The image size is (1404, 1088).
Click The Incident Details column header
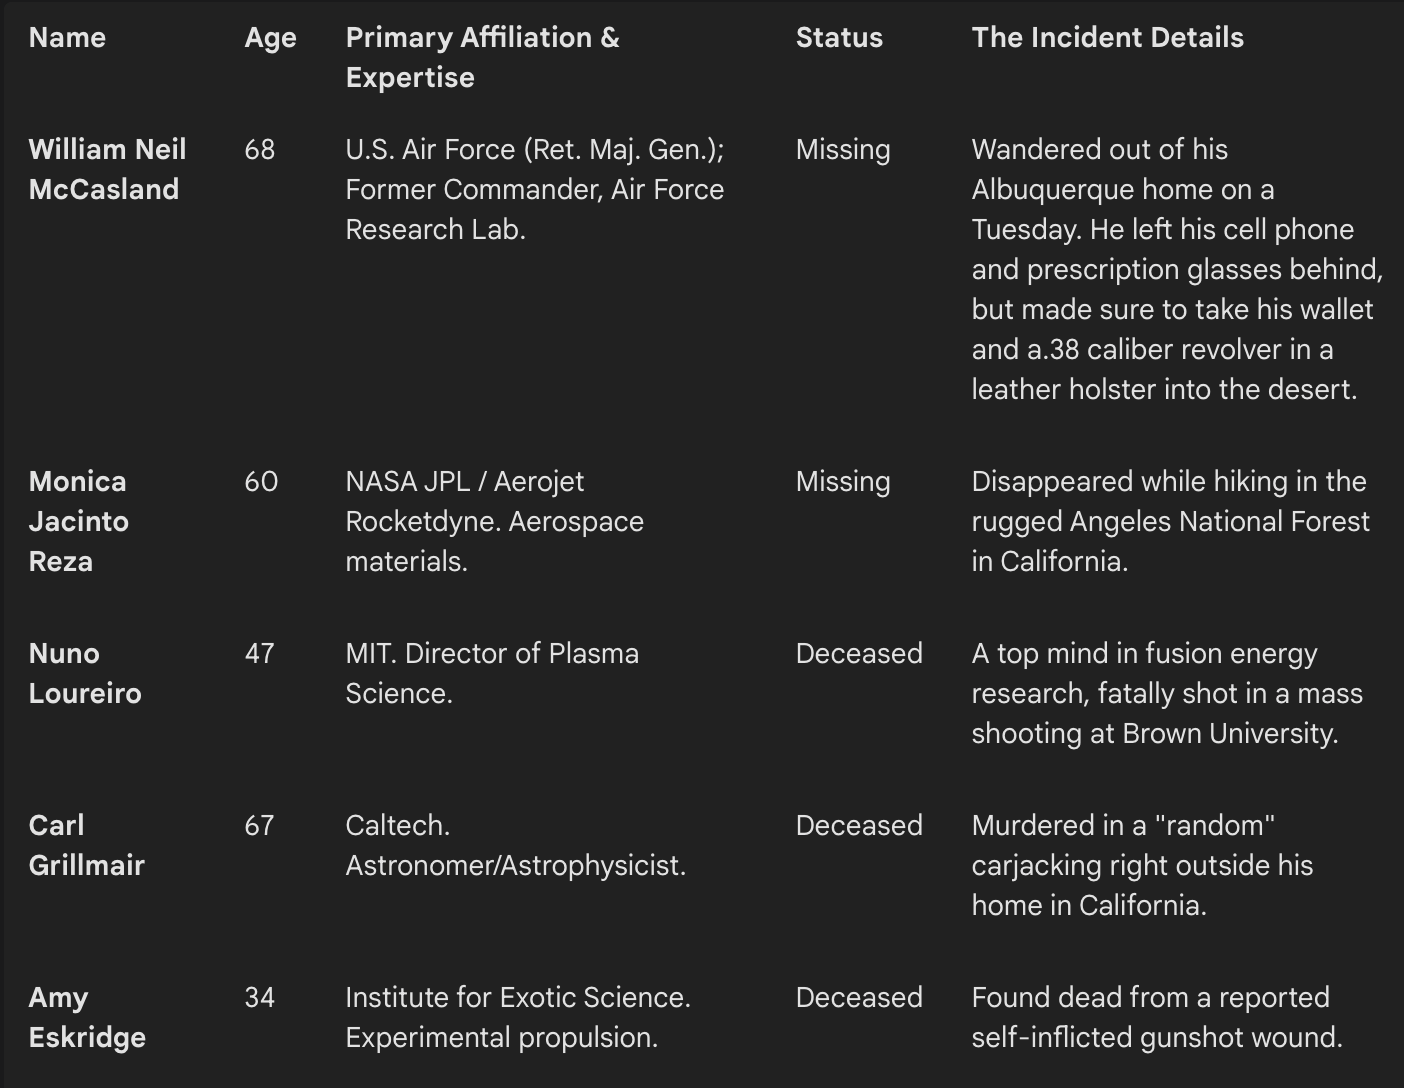pyautogui.click(x=1107, y=38)
